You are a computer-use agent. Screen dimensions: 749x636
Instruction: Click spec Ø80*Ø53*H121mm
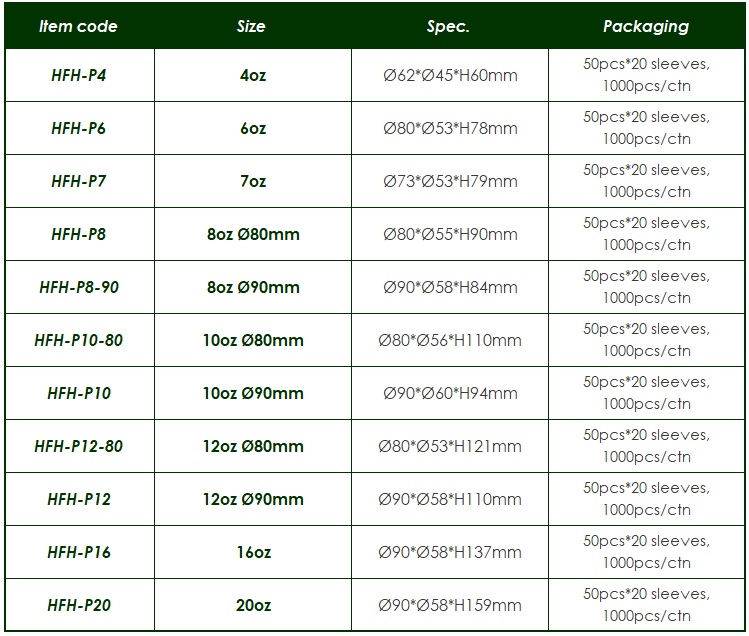(x=449, y=446)
